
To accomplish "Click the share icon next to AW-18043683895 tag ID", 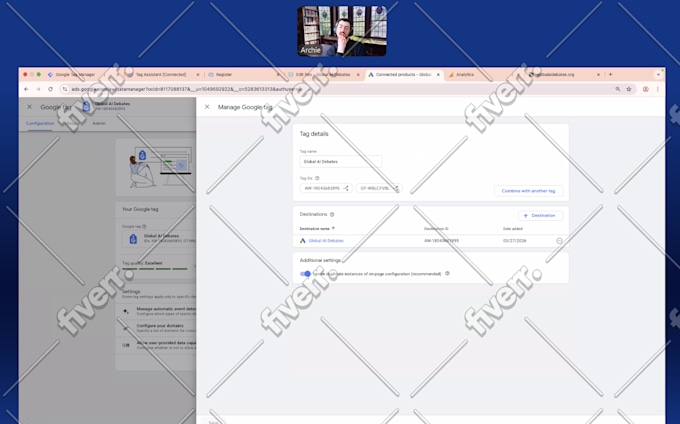I will [x=346, y=188].
